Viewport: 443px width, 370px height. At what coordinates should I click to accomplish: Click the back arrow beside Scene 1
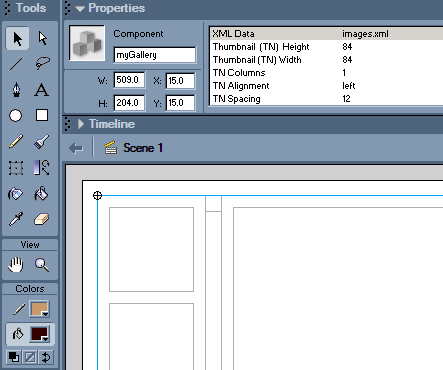76,148
